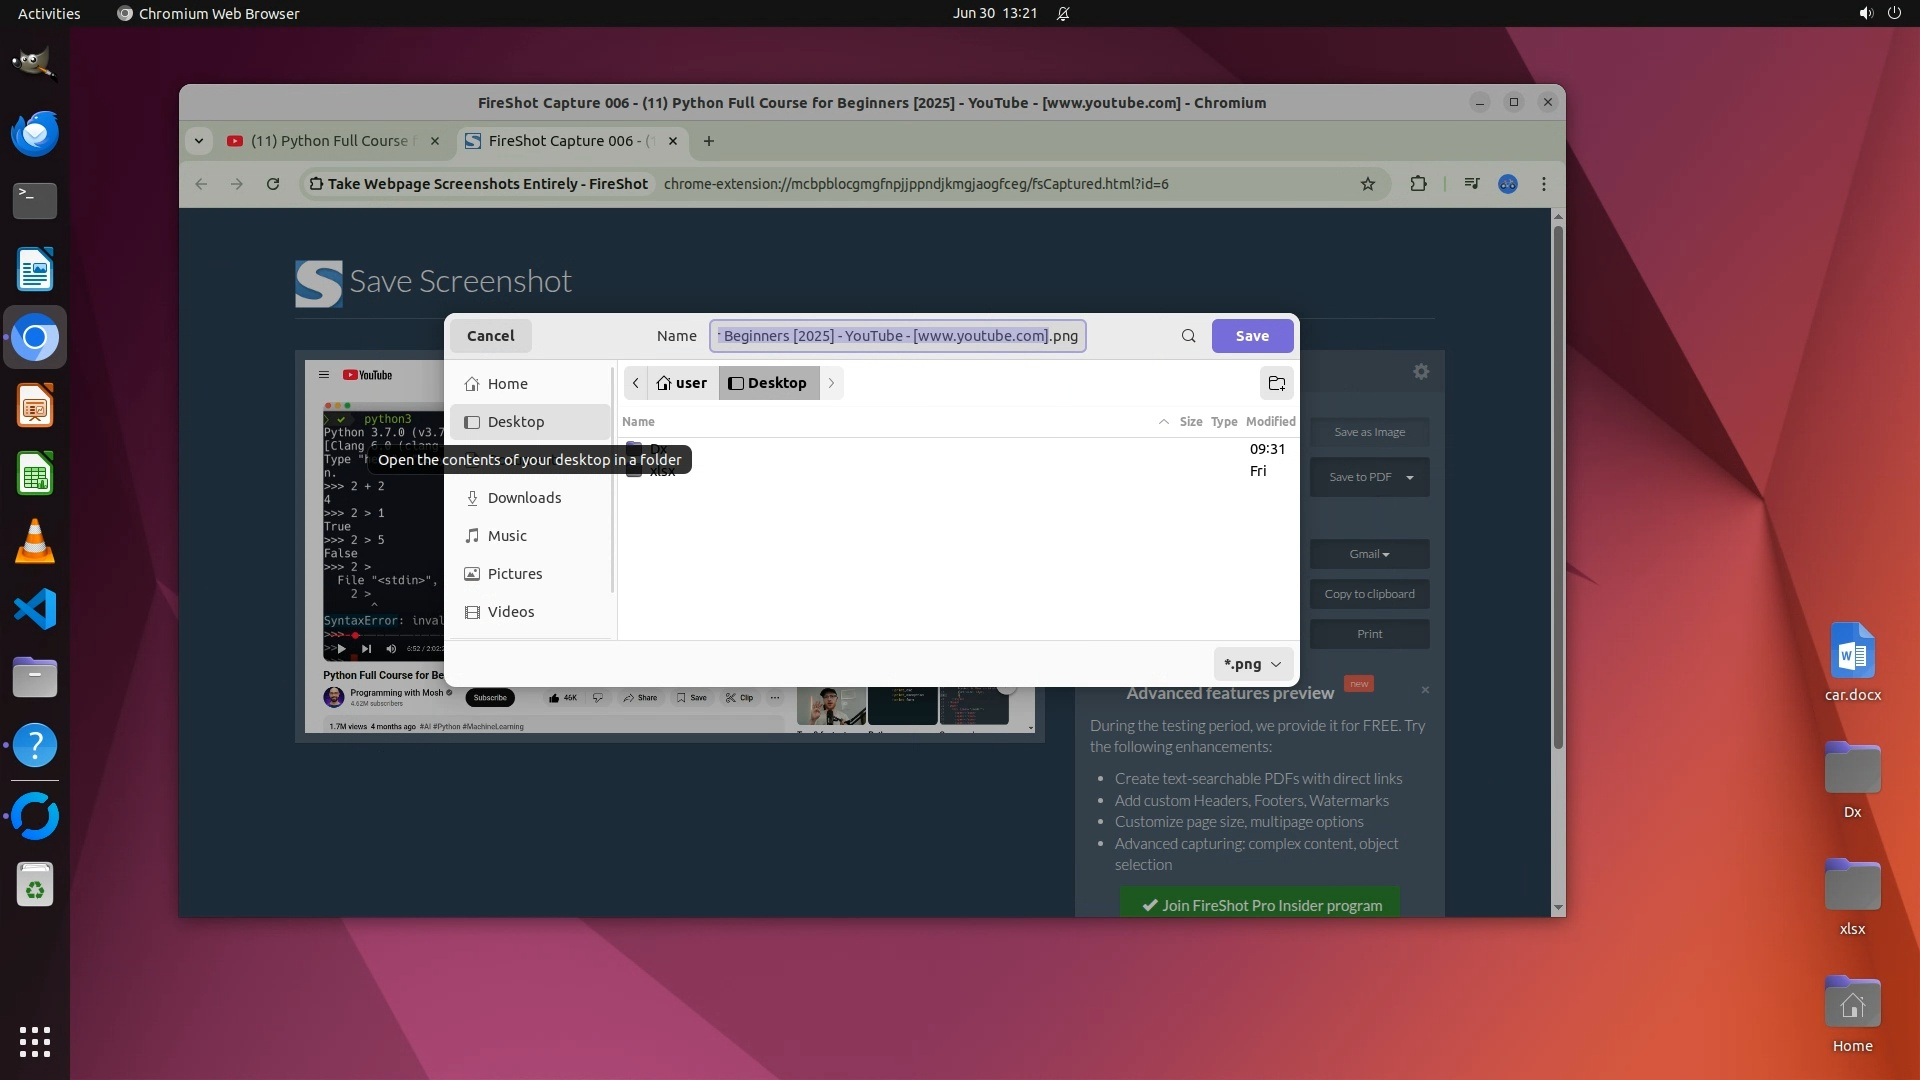The height and width of the screenshot is (1080, 1920).
Task: Click the user breadcrumb in the path bar
Action: (682, 383)
